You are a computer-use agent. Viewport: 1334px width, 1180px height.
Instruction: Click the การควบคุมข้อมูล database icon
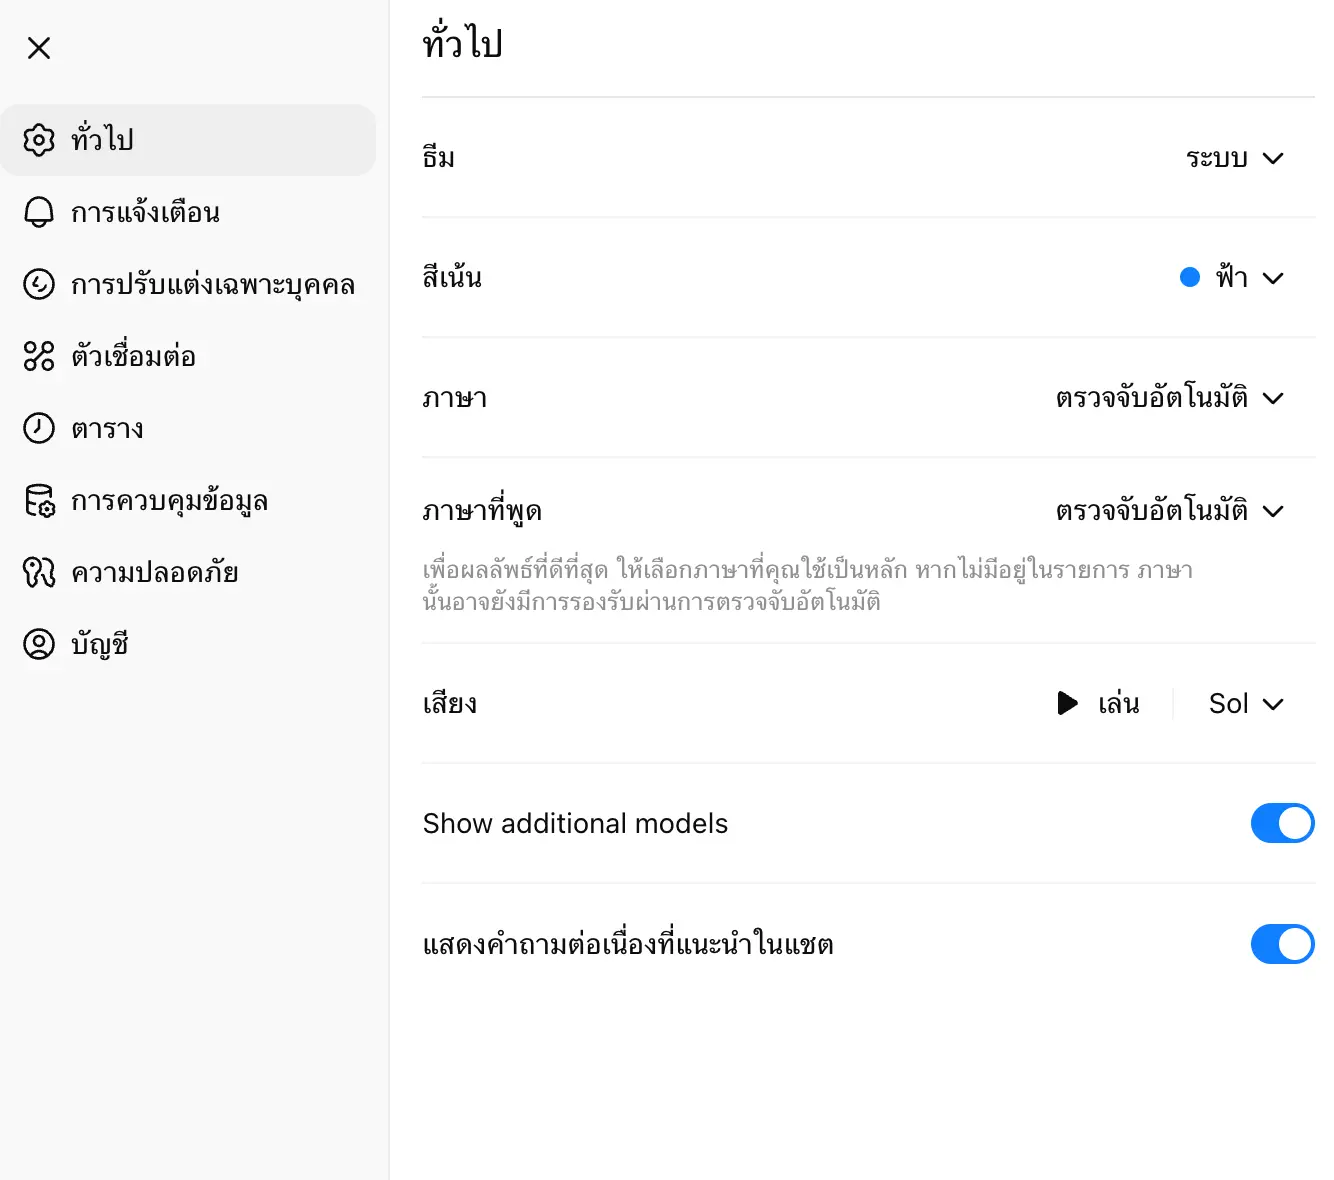[x=39, y=500]
